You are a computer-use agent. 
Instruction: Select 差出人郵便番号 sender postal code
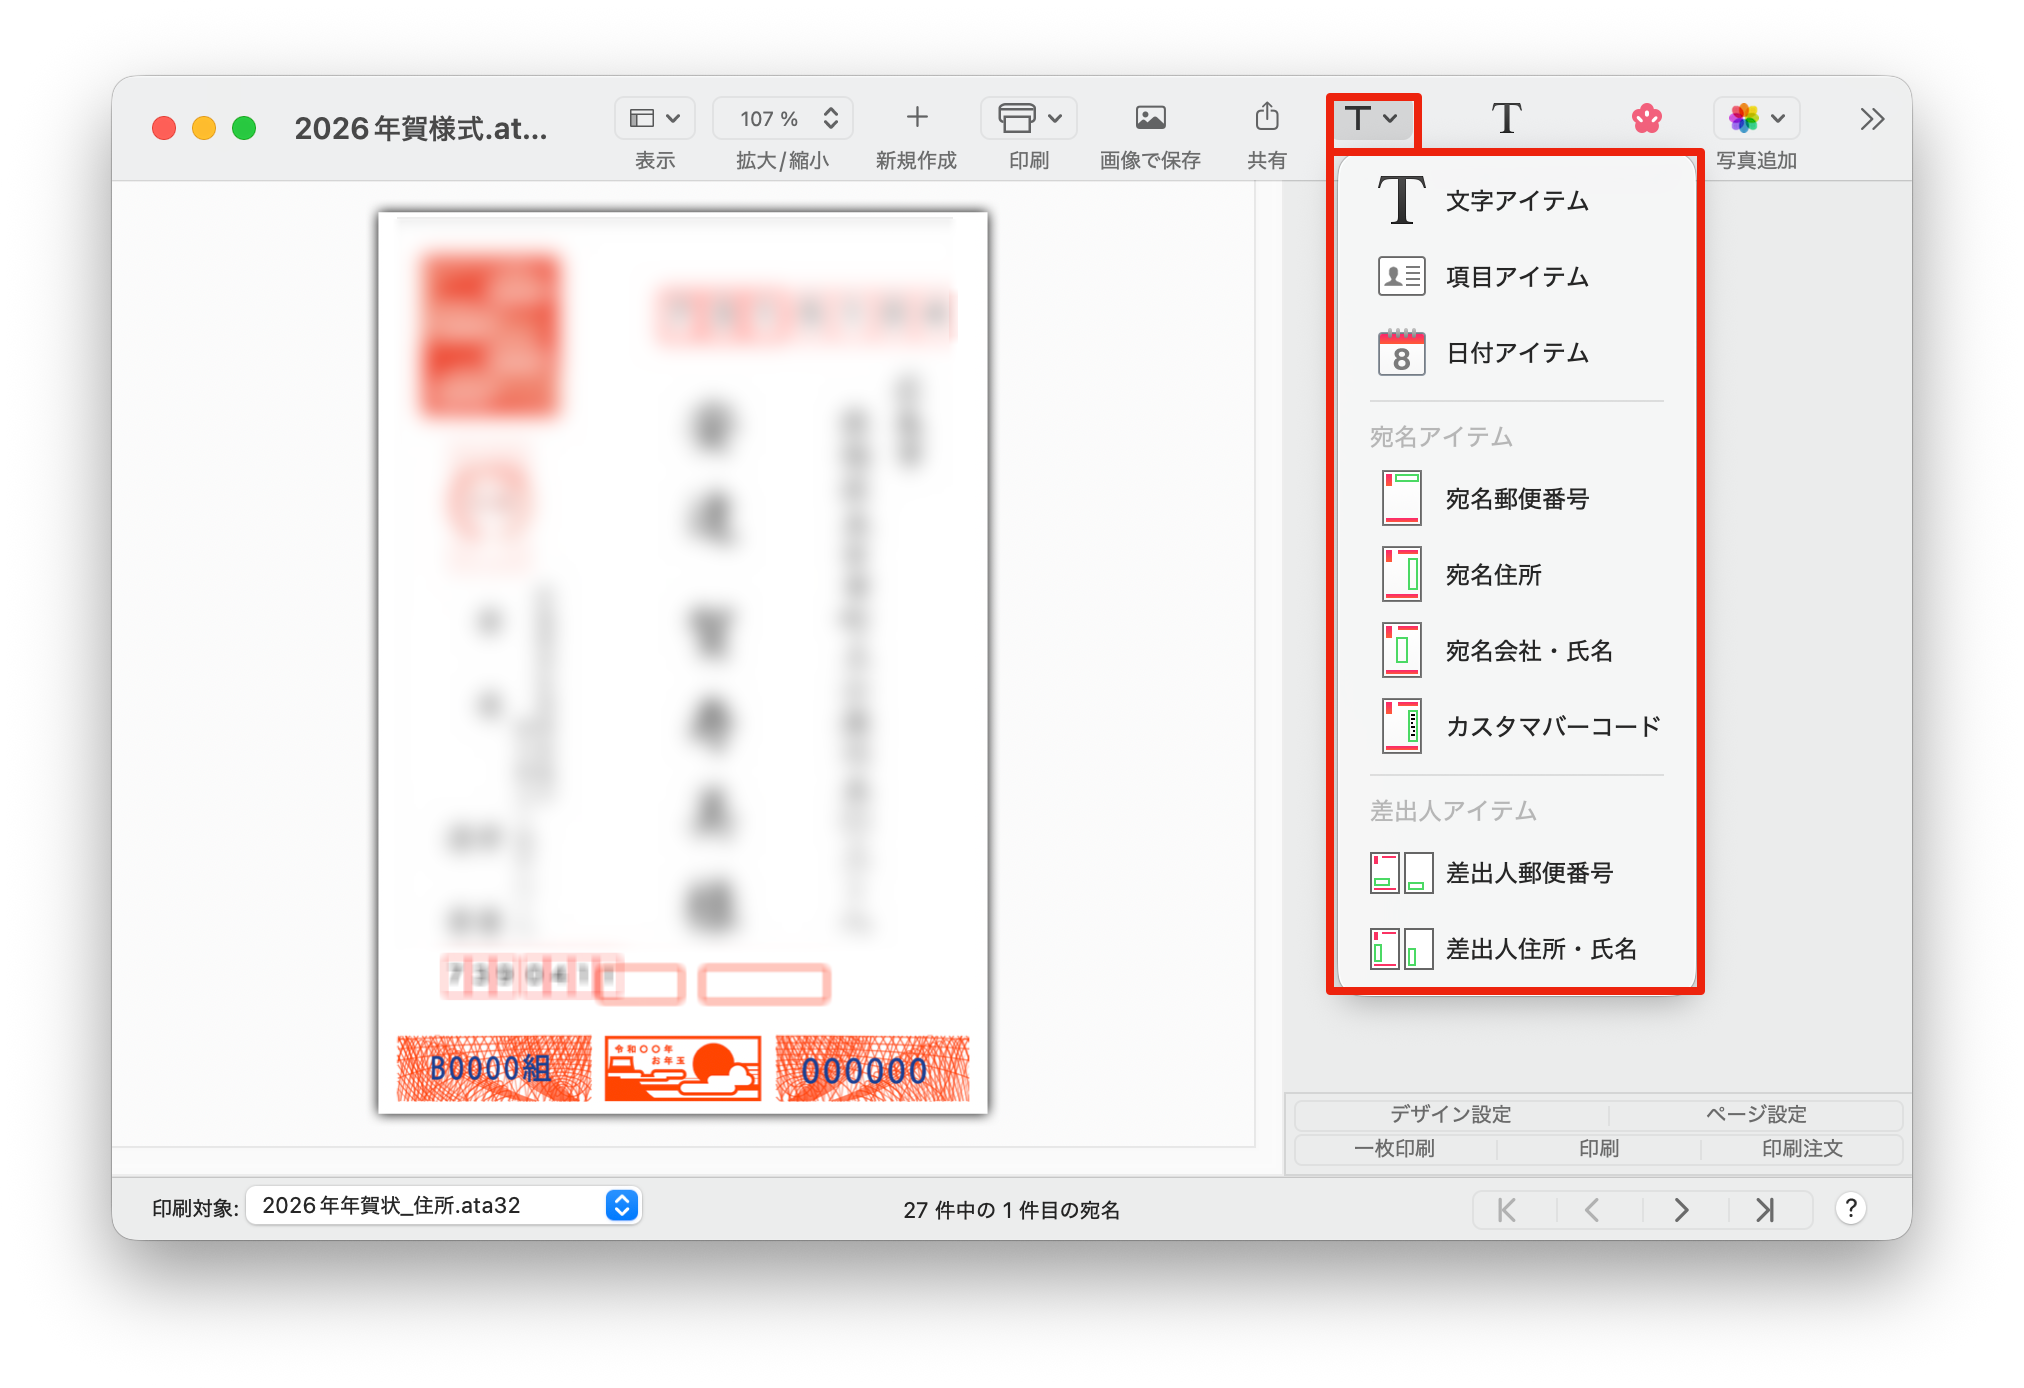(x=1528, y=873)
